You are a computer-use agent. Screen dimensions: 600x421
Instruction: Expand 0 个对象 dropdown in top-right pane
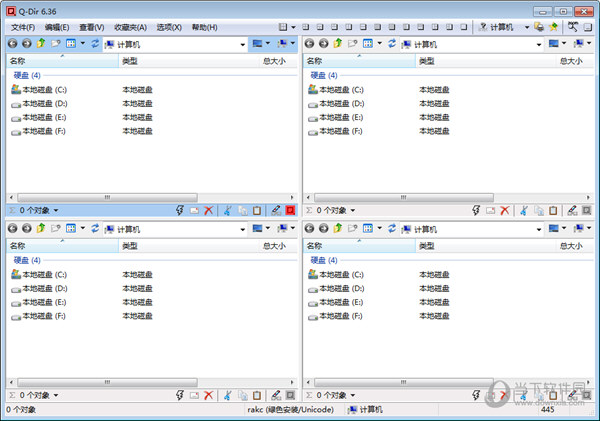[x=353, y=210]
